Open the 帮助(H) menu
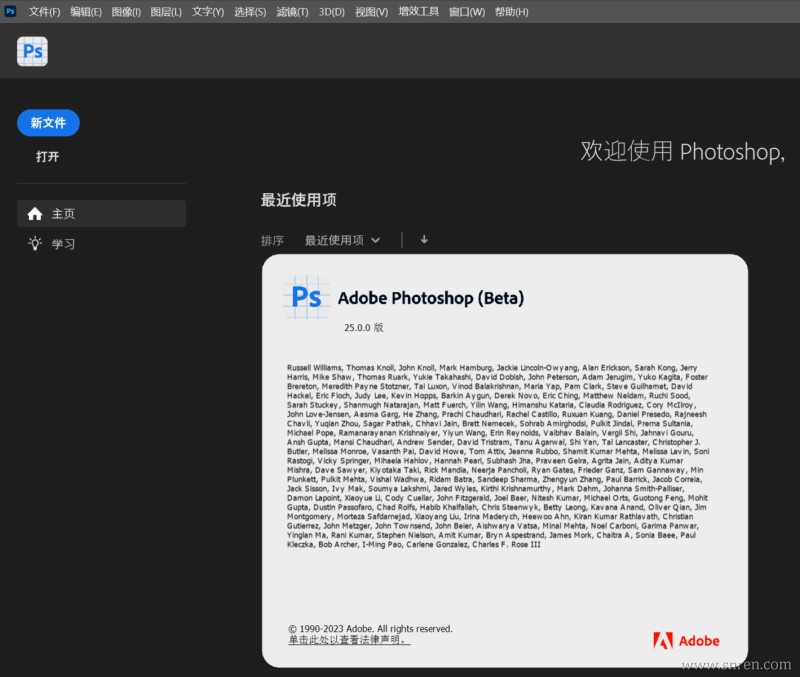 (511, 12)
